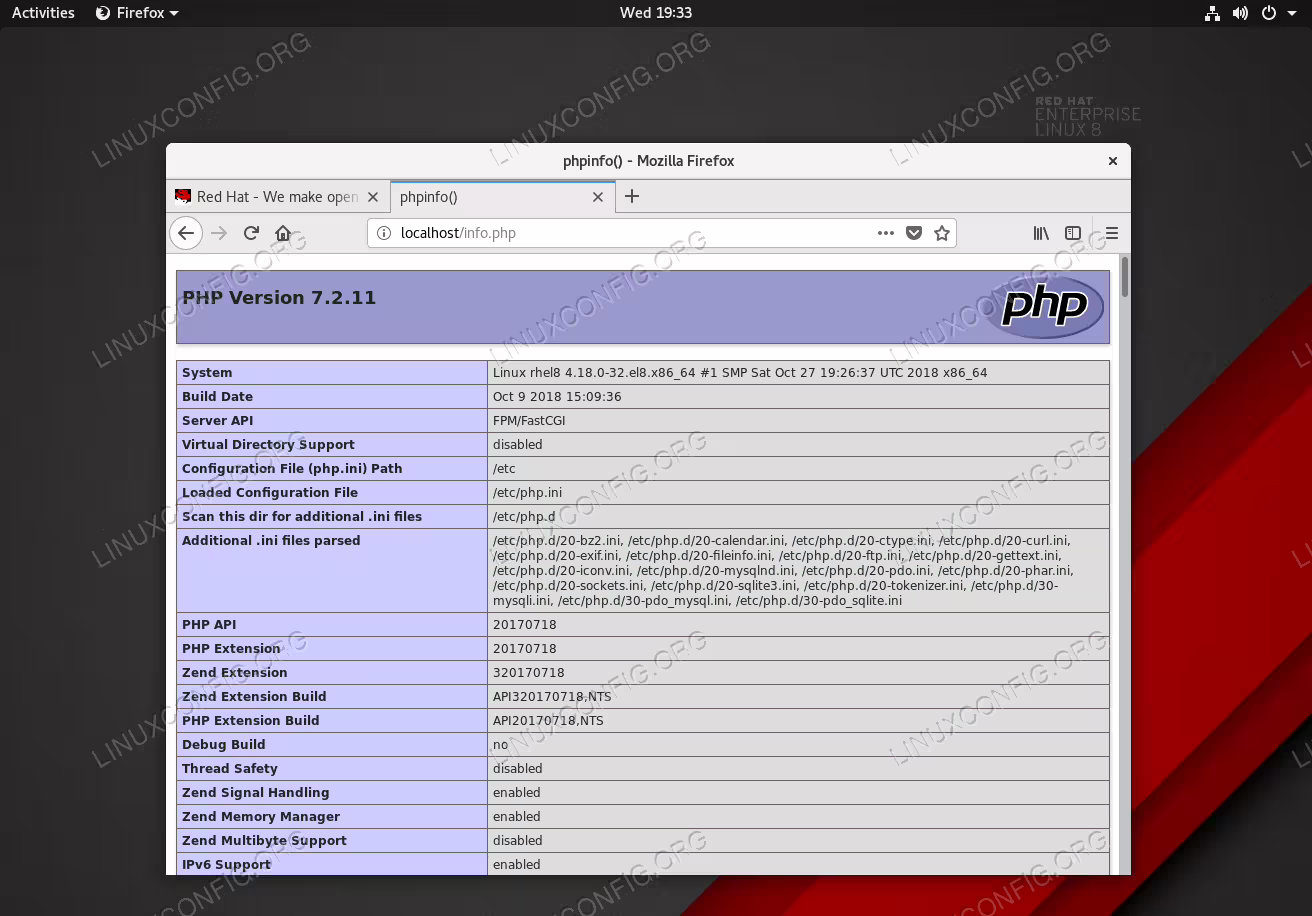This screenshot has height=916, width=1312.
Task: Click the IPv6 Support label
Action: pos(227,865)
